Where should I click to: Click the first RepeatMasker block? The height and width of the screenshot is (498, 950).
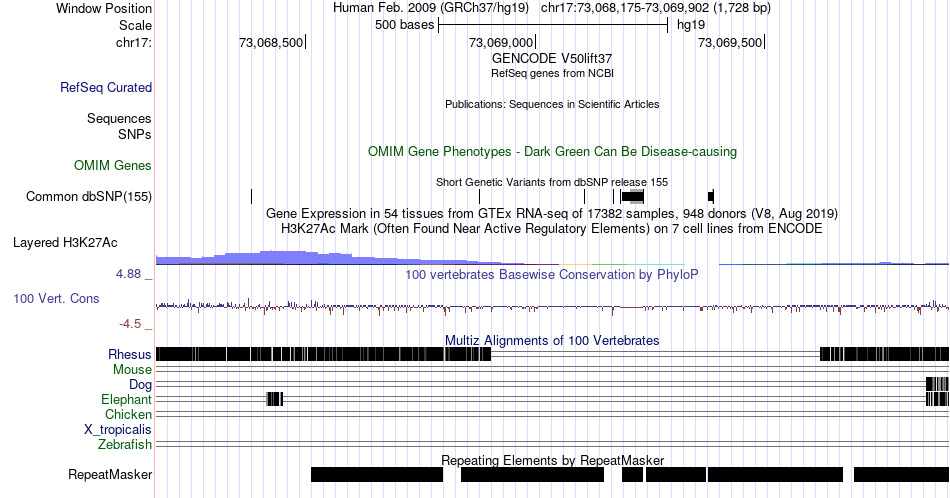click(377, 474)
